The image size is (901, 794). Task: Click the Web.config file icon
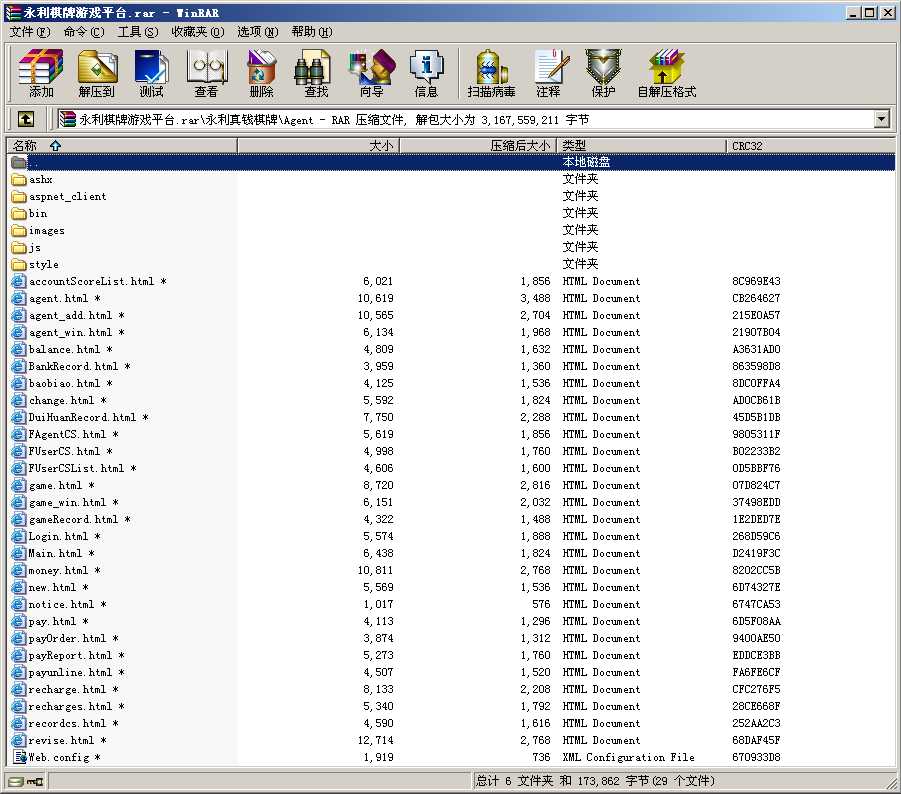[20, 757]
